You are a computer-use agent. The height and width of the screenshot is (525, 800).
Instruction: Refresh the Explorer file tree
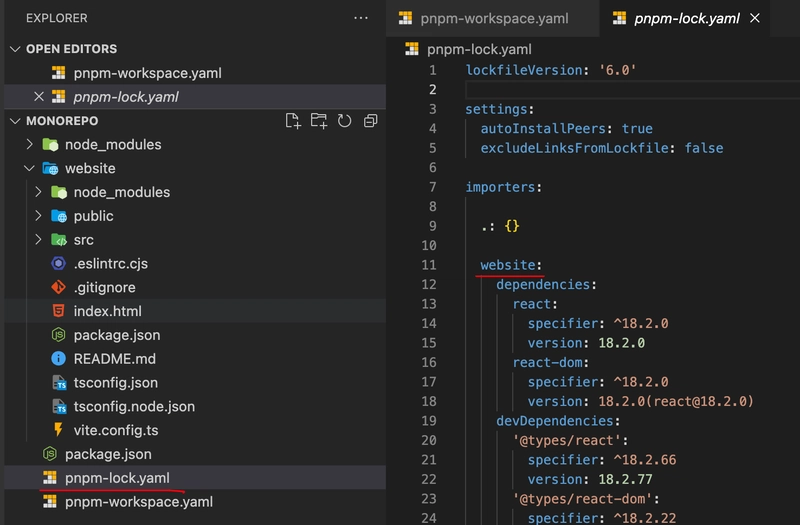[344, 121]
